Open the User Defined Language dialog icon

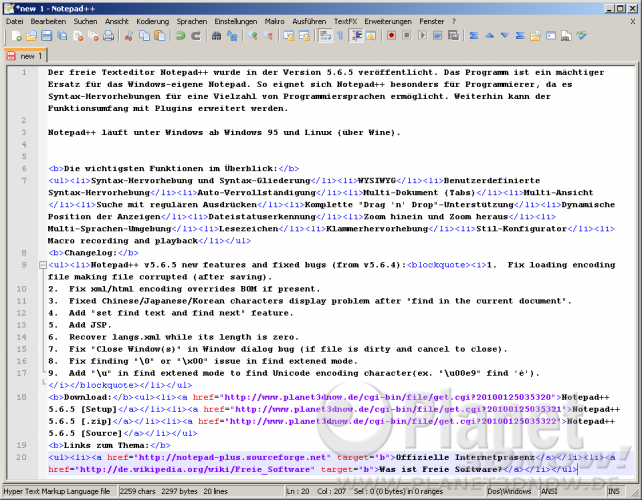click(x=371, y=36)
